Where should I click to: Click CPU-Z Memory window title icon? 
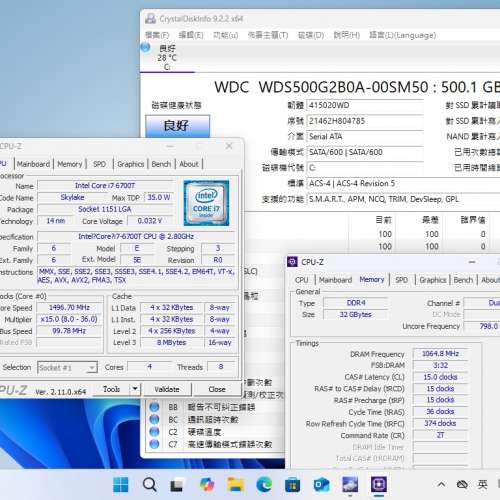tap(292, 262)
